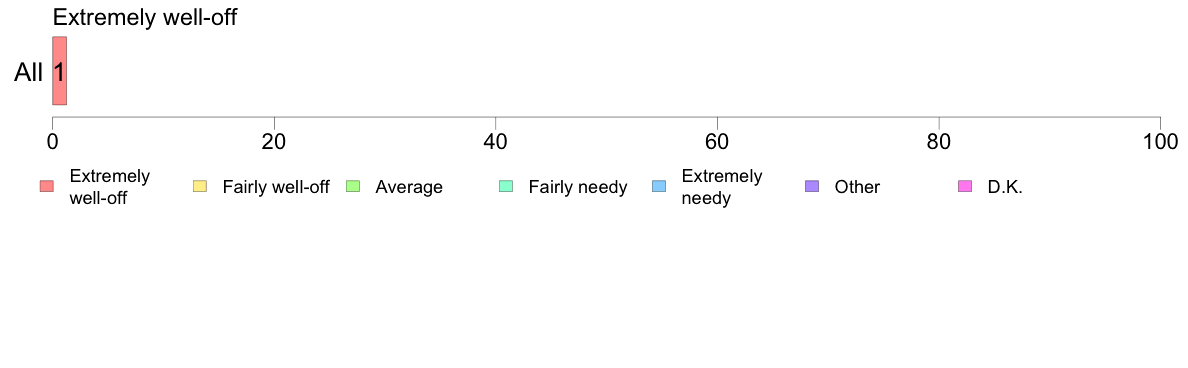Click the D.K. legend label
1188x368 pixels.
coord(1005,187)
